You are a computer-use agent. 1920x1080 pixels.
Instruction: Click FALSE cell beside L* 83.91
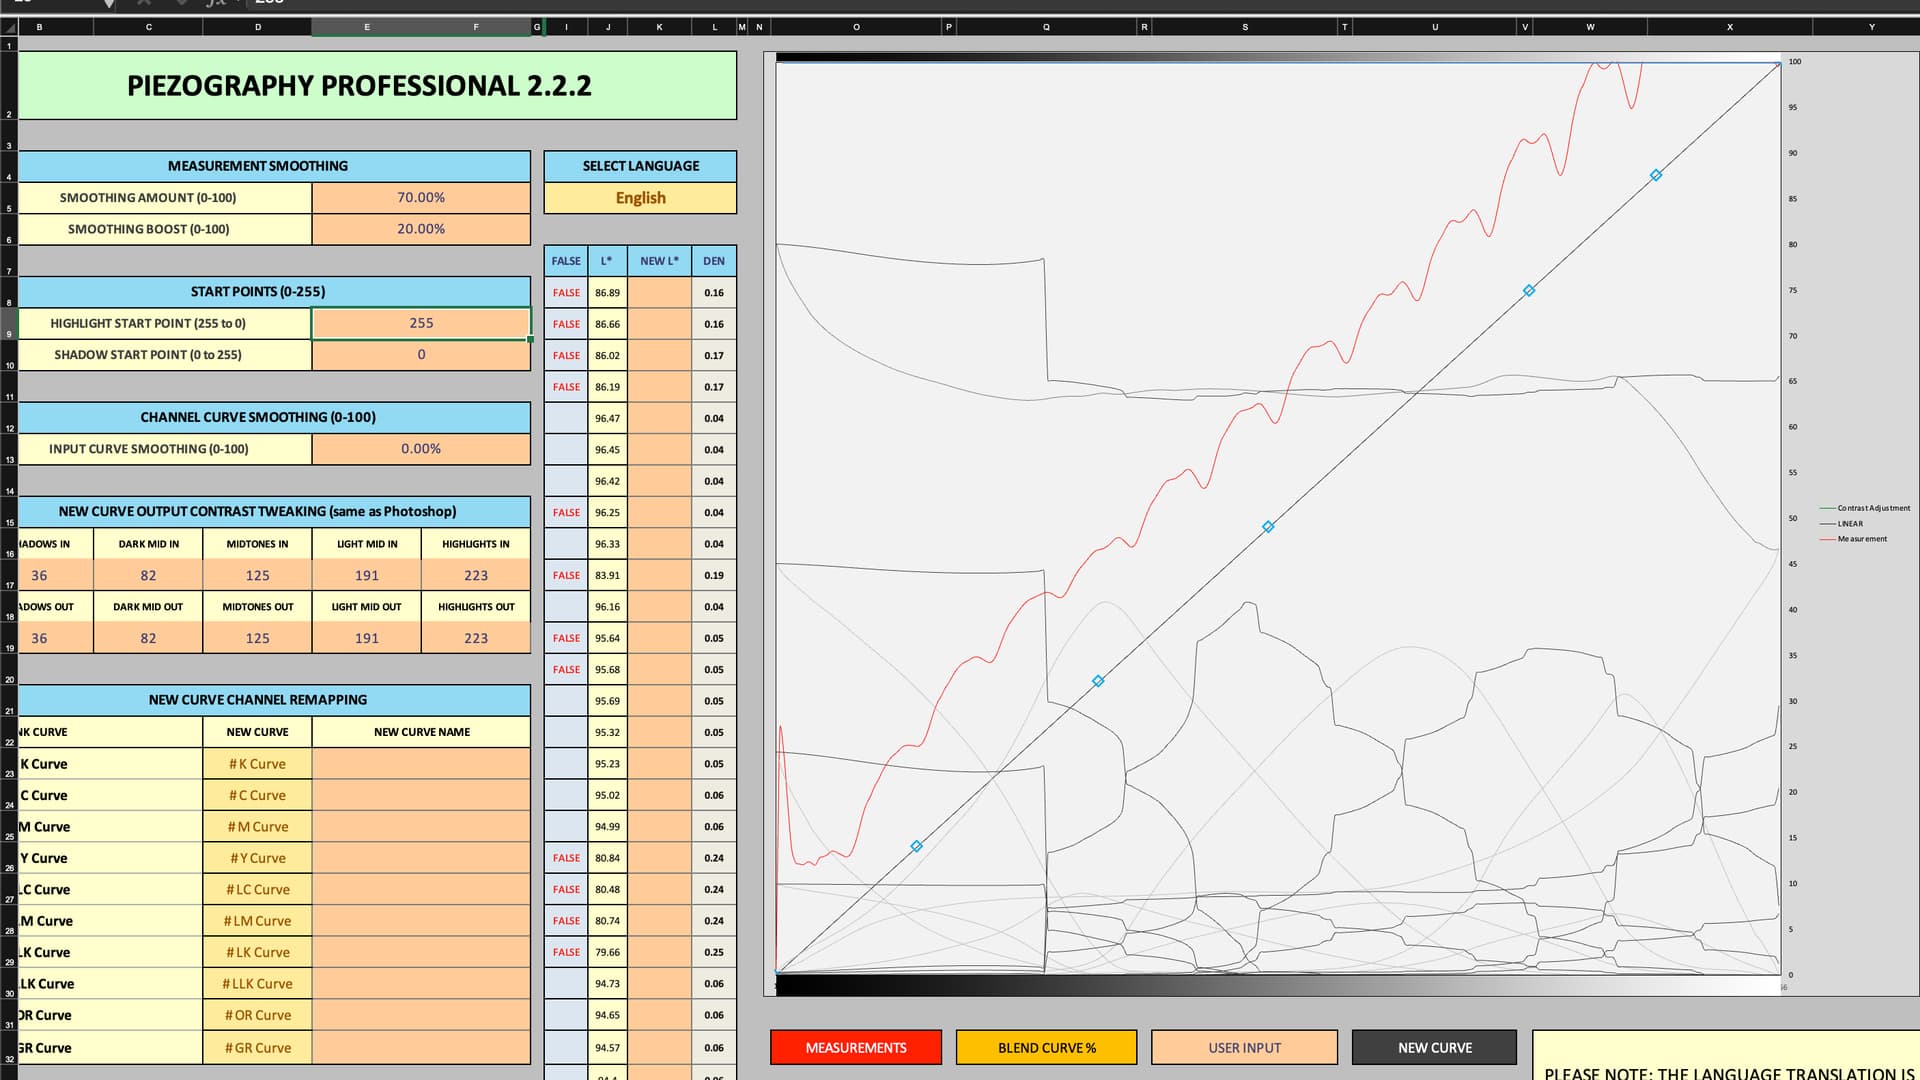566,576
